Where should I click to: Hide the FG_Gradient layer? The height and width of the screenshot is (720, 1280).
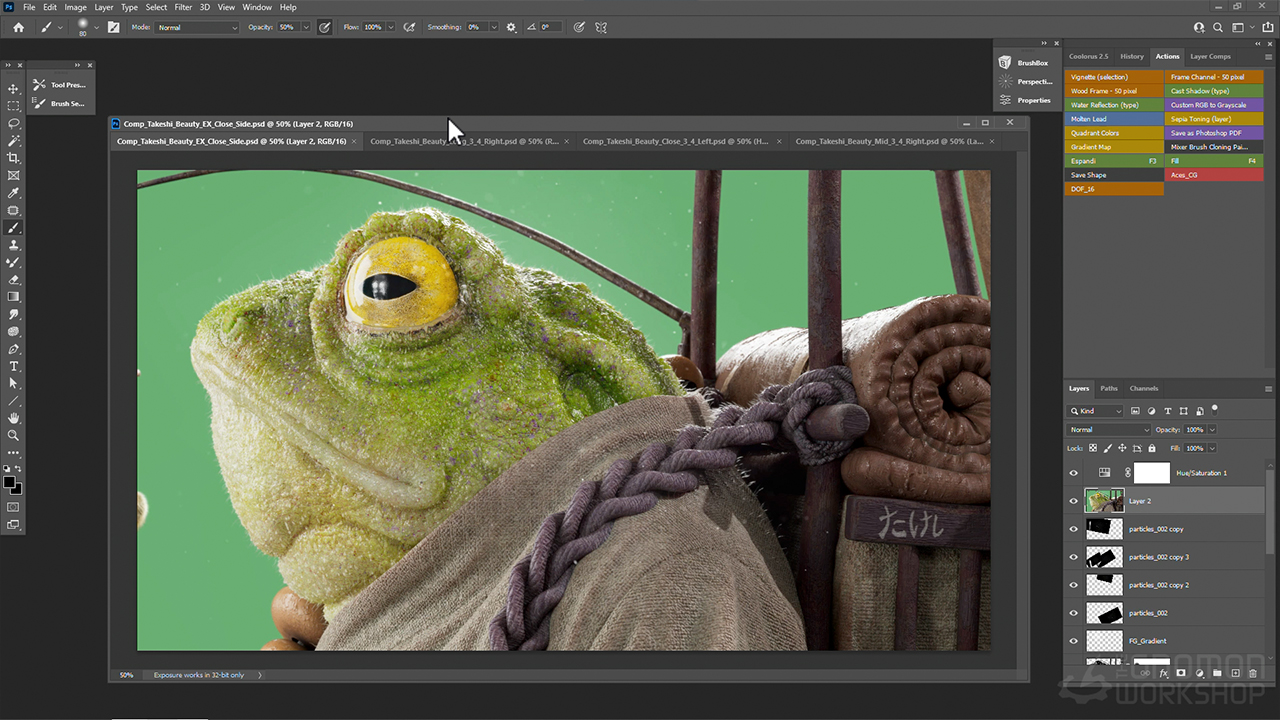[x=1074, y=641]
